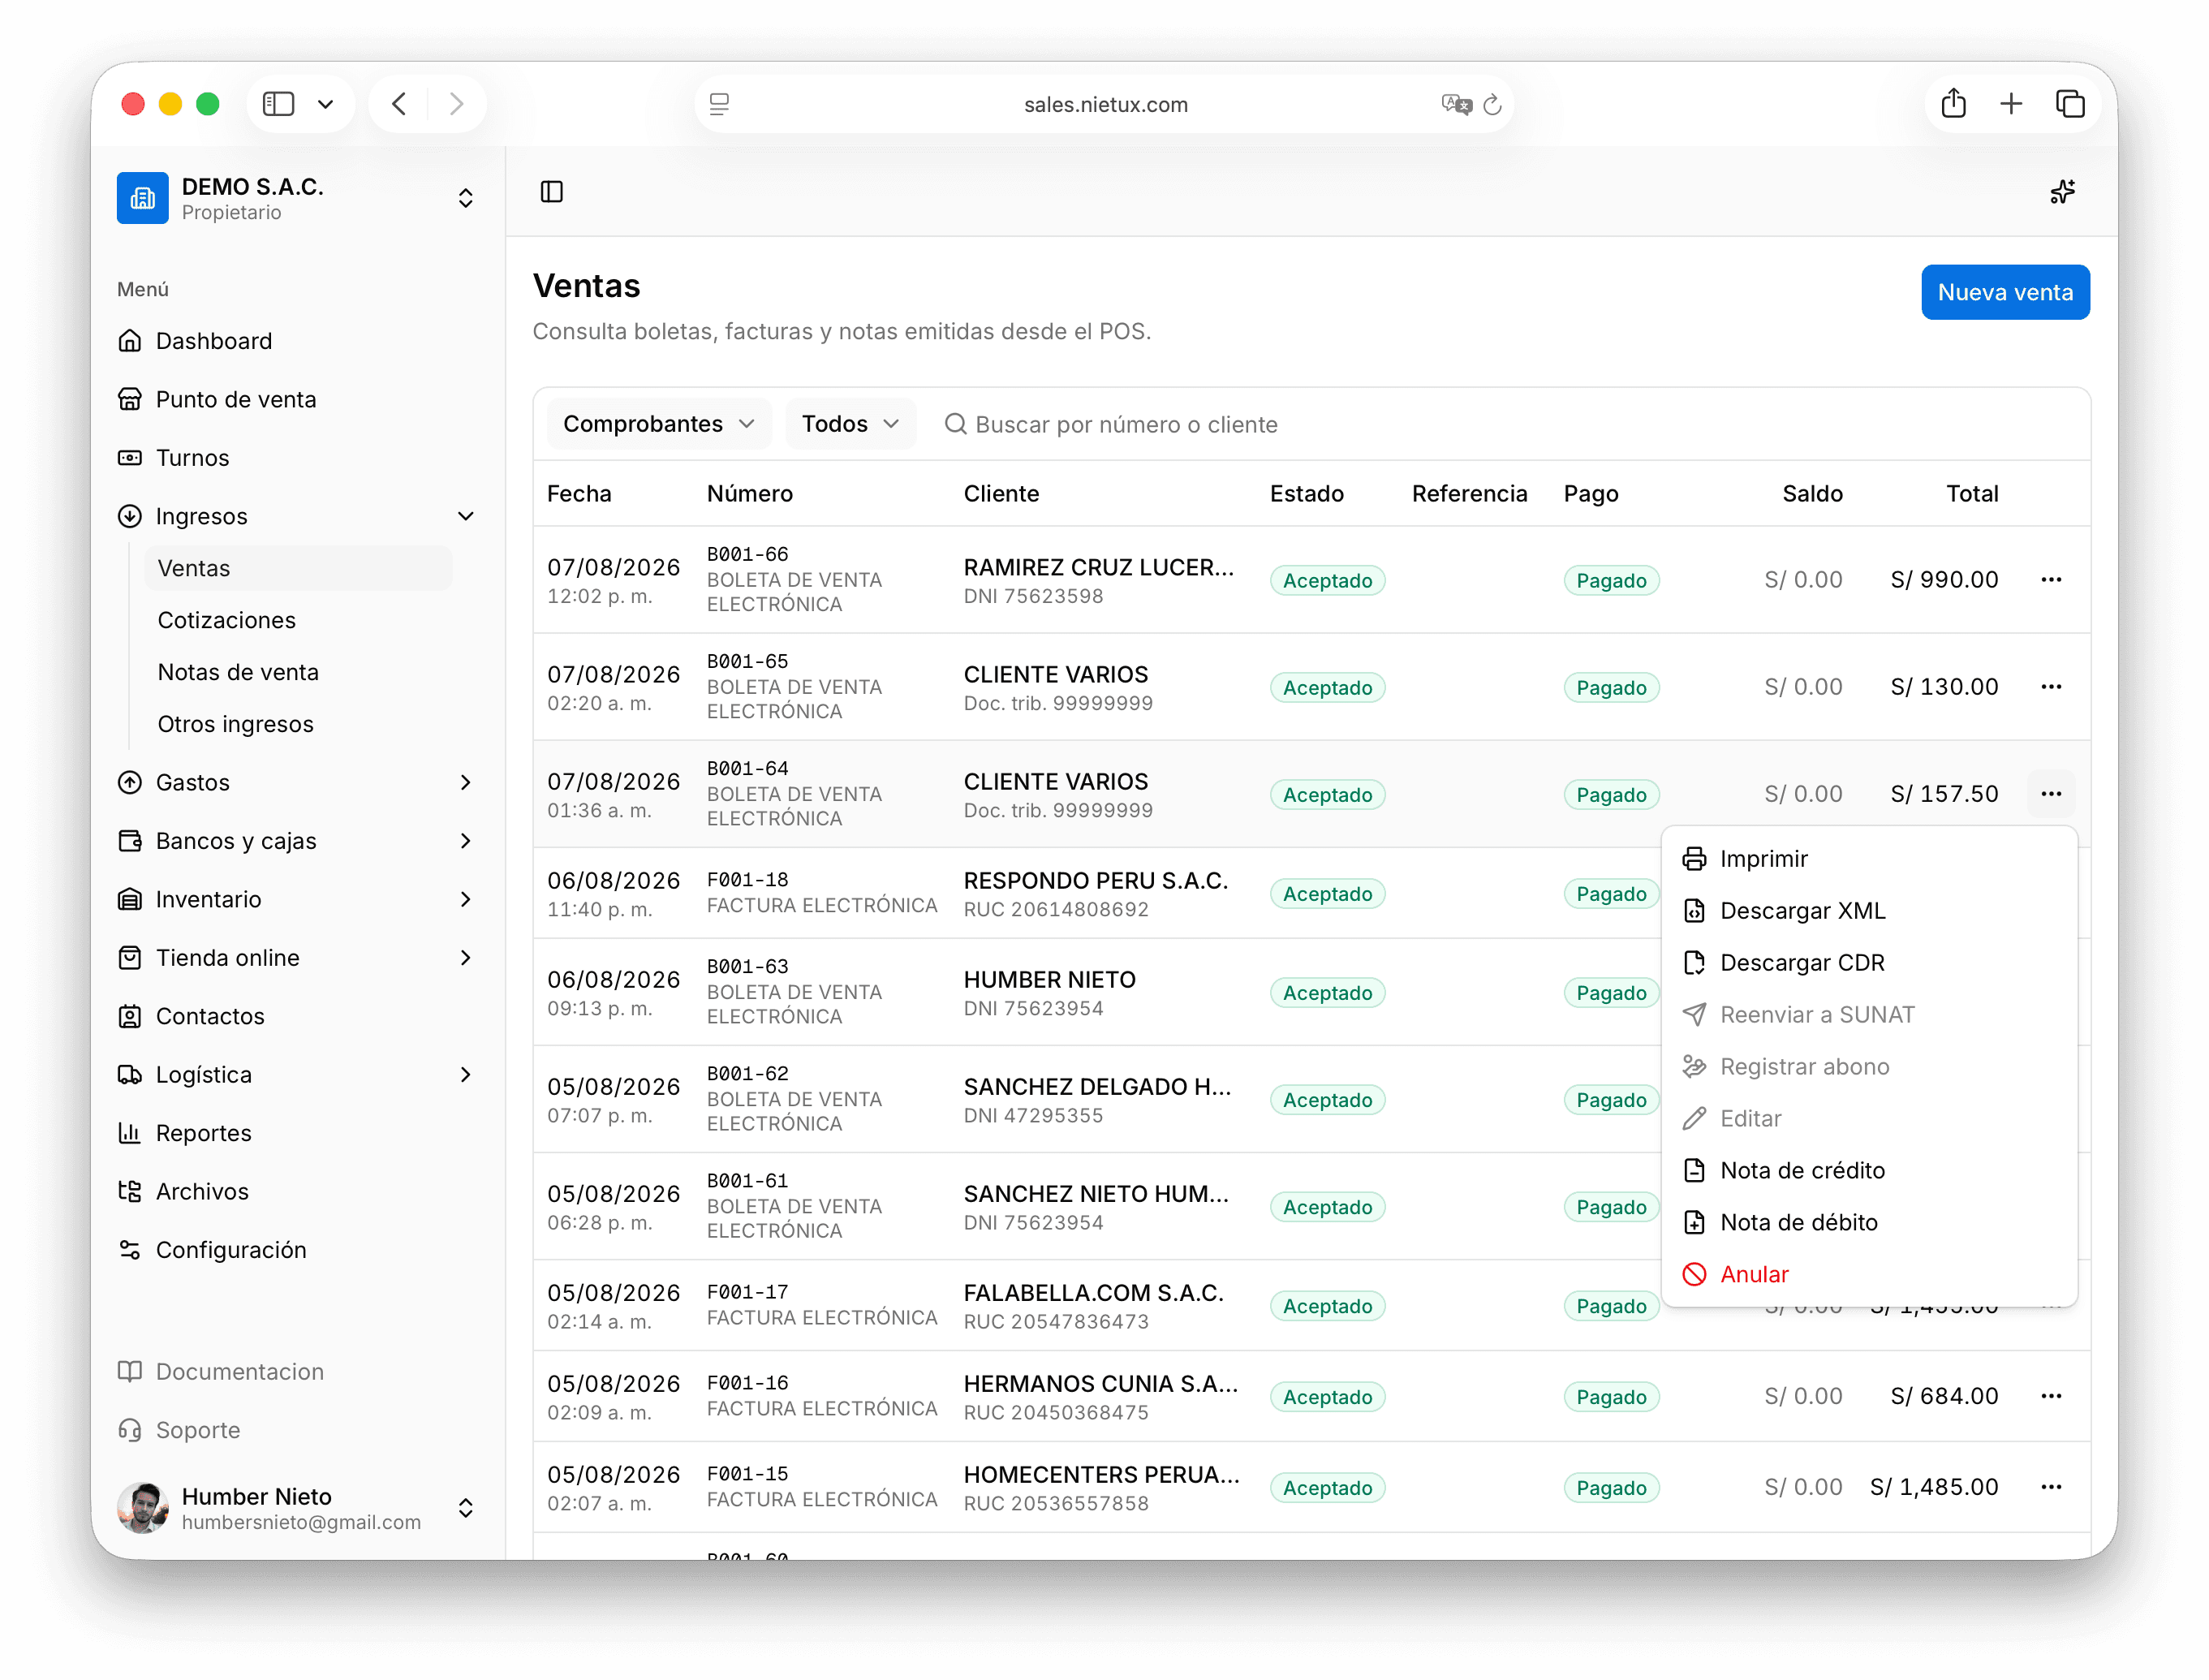
Task: Choose Descargar XML from the menu
Action: [x=1869, y=911]
